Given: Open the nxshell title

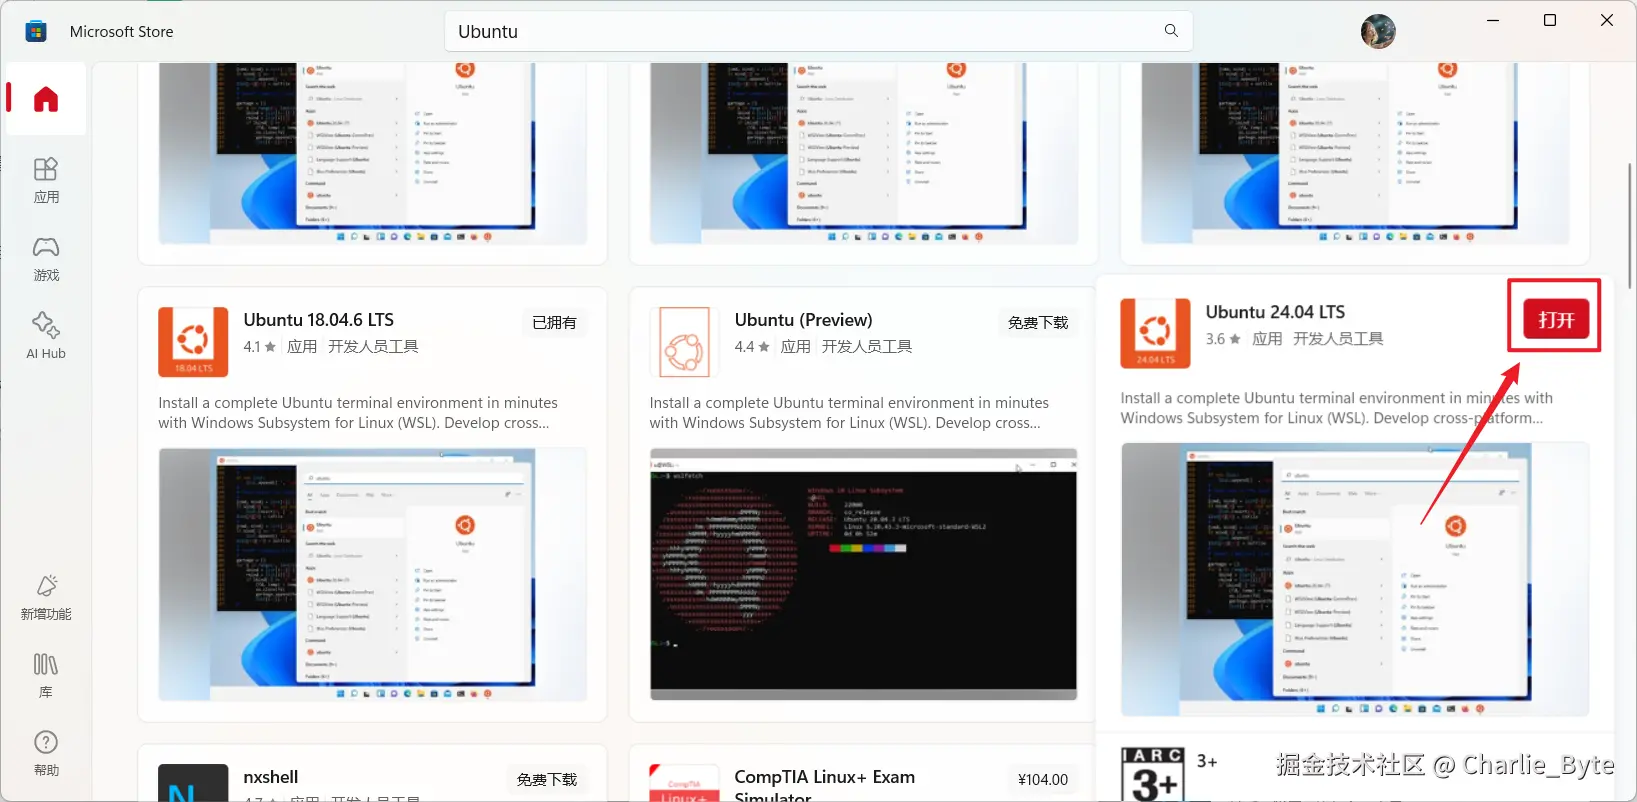Looking at the screenshot, I should click(x=271, y=777).
